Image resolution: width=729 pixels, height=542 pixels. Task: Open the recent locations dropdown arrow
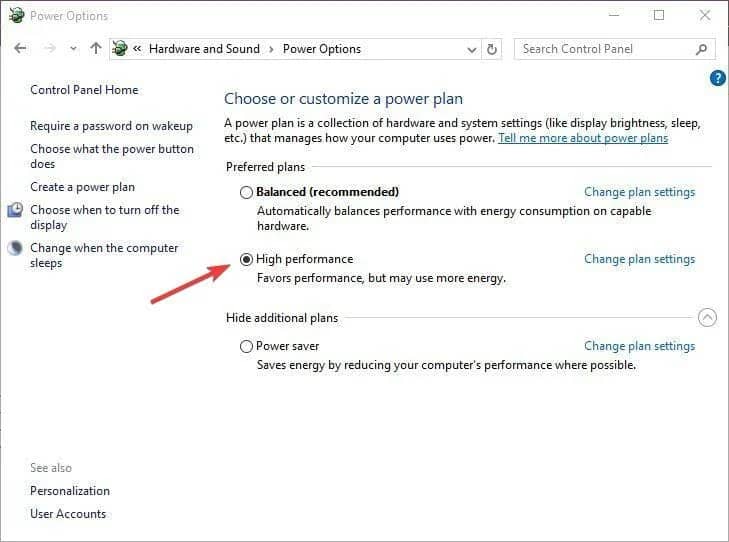click(x=74, y=49)
